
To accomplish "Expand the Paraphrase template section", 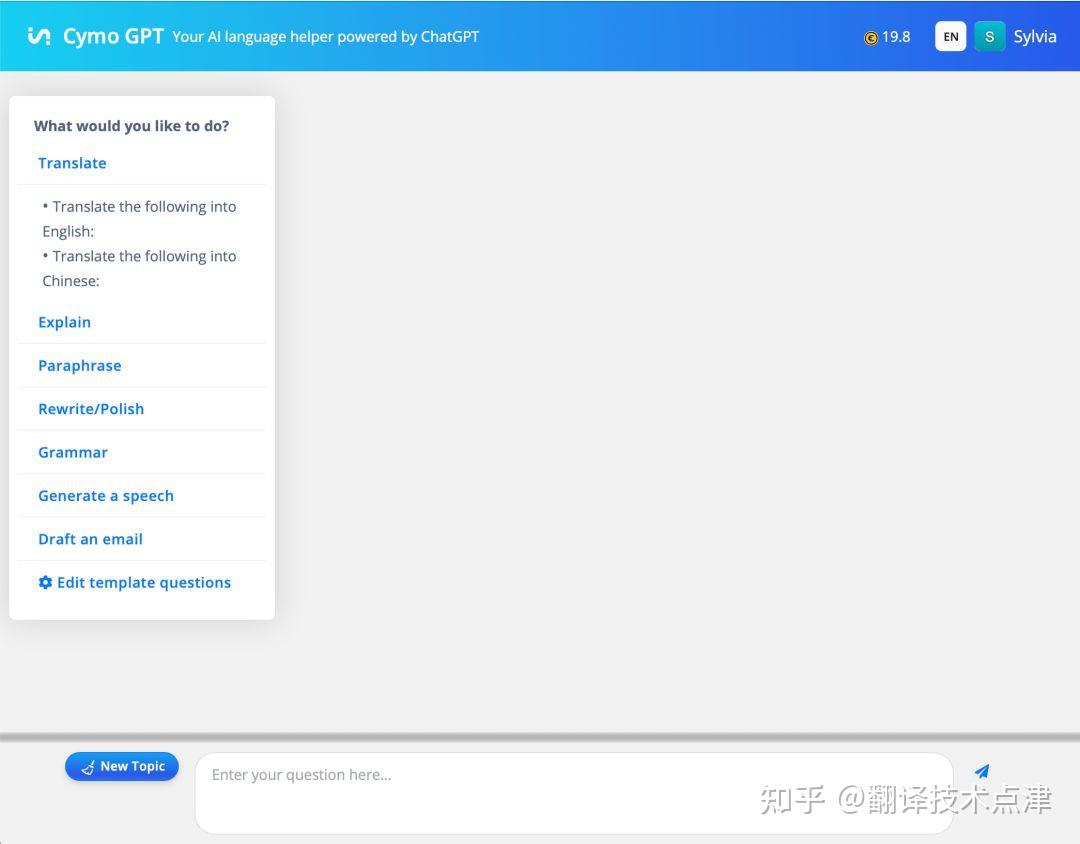I will tap(80, 366).
